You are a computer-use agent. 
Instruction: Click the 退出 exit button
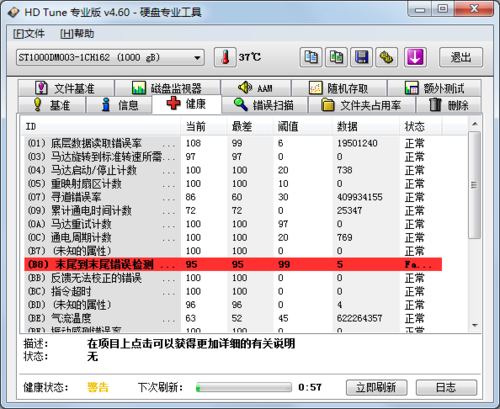[x=461, y=57]
